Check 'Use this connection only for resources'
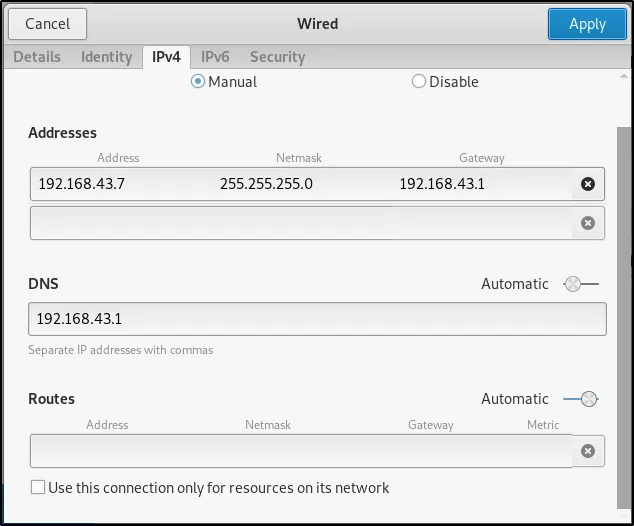Screen dimensions: 634x526 click(x=38, y=488)
